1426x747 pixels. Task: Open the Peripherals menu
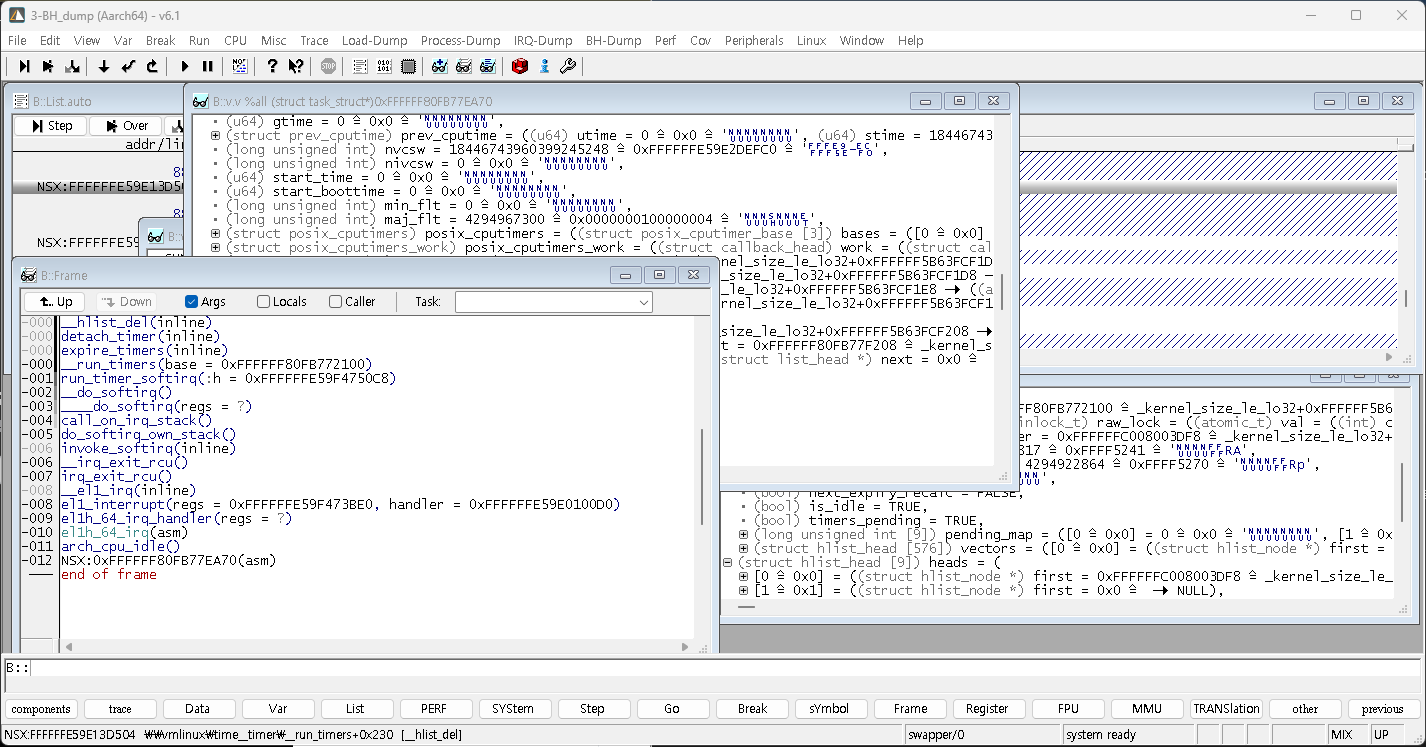(754, 41)
